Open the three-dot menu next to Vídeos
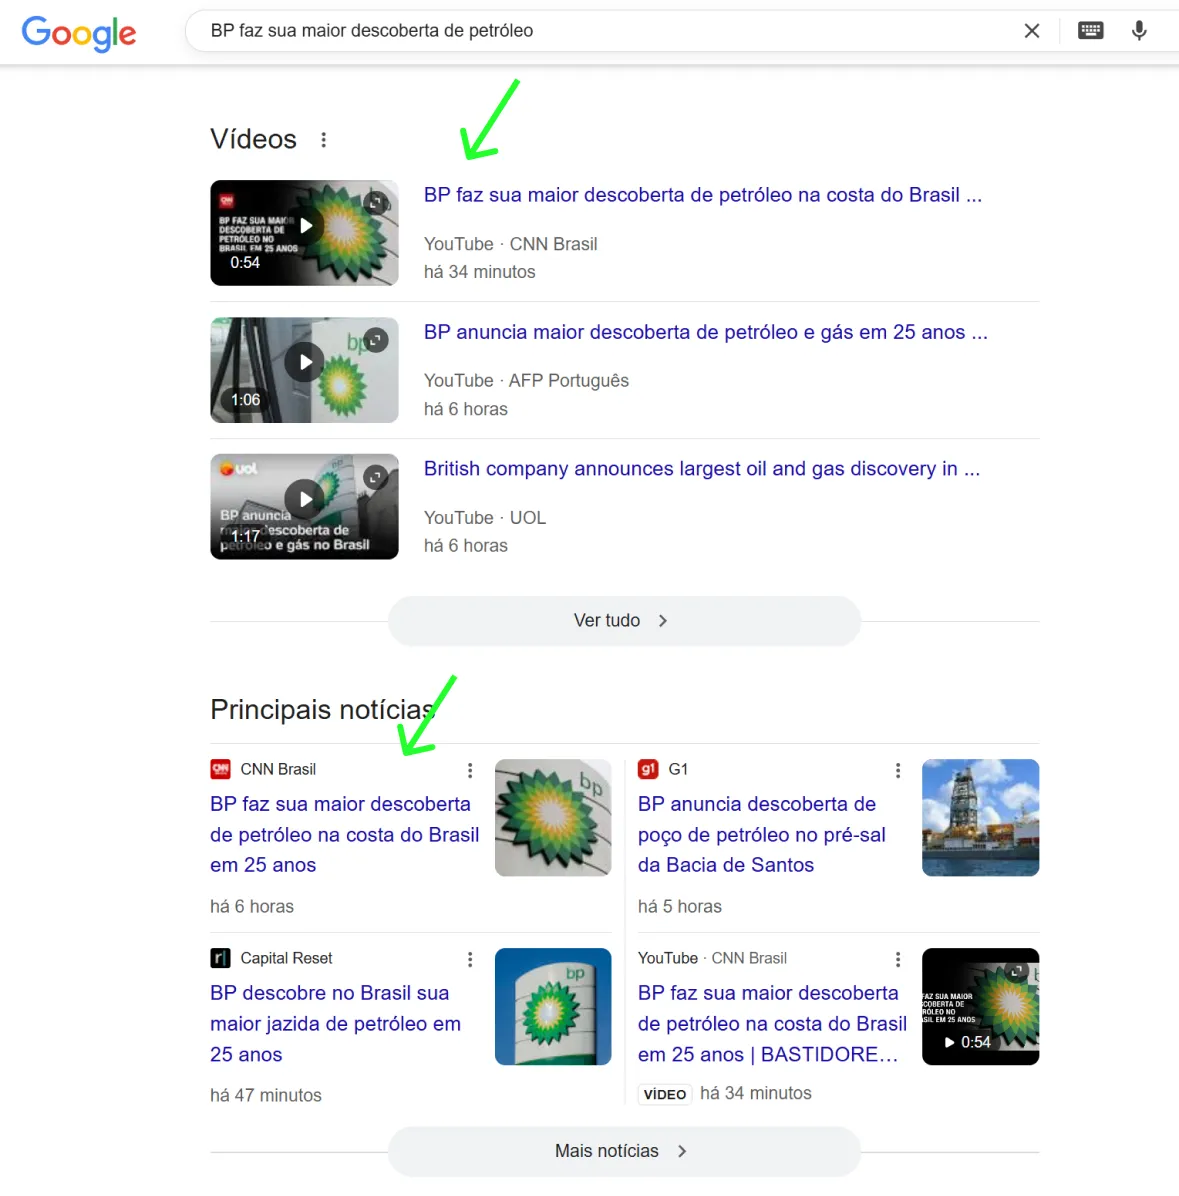Screen dimensions: 1179x1196 pyautogui.click(x=323, y=140)
